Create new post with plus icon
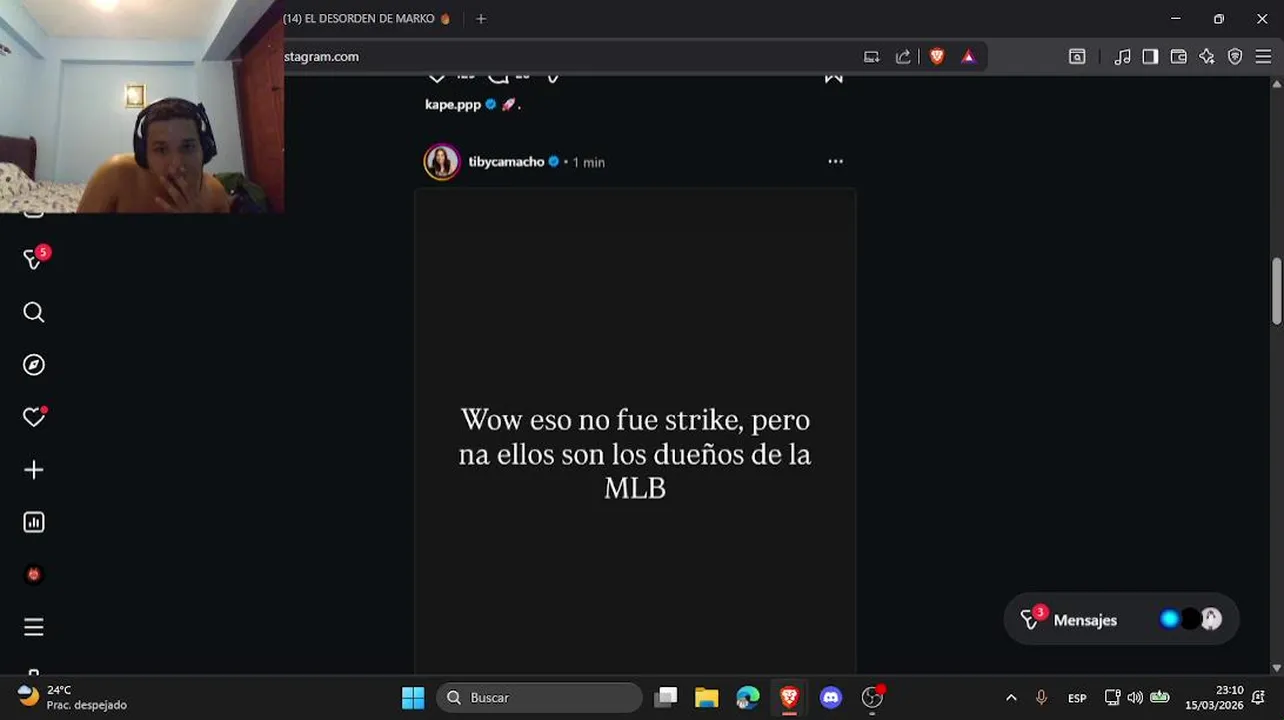The width and height of the screenshot is (1284, 720). point(34,470)
